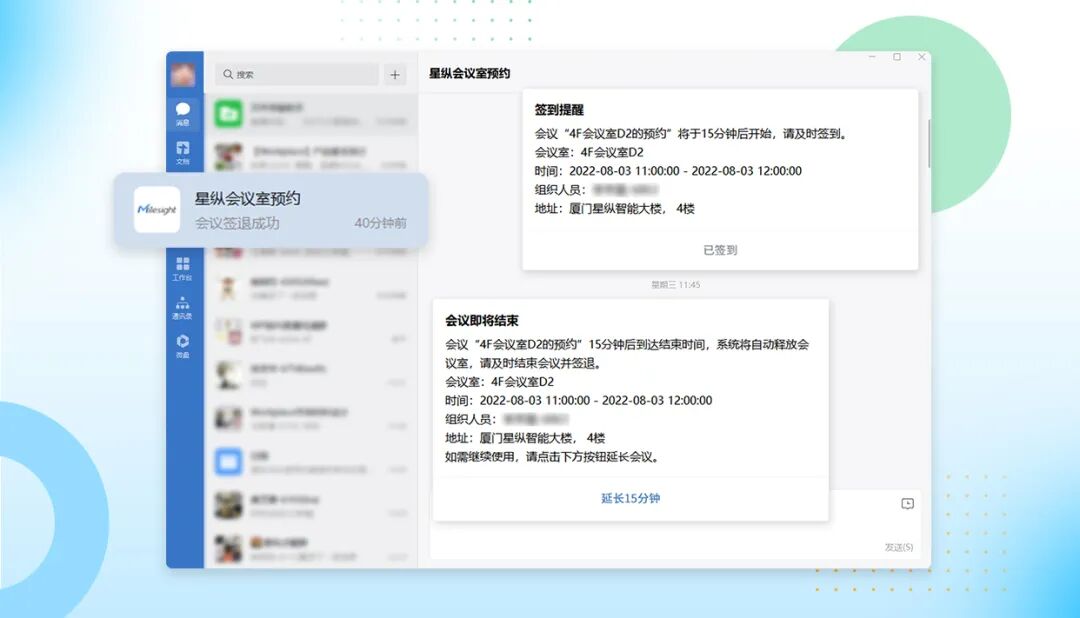Open the 通讯录 (Contacts) sidebar icon
Screen dimensions: 1080x618
pos(183,307)
